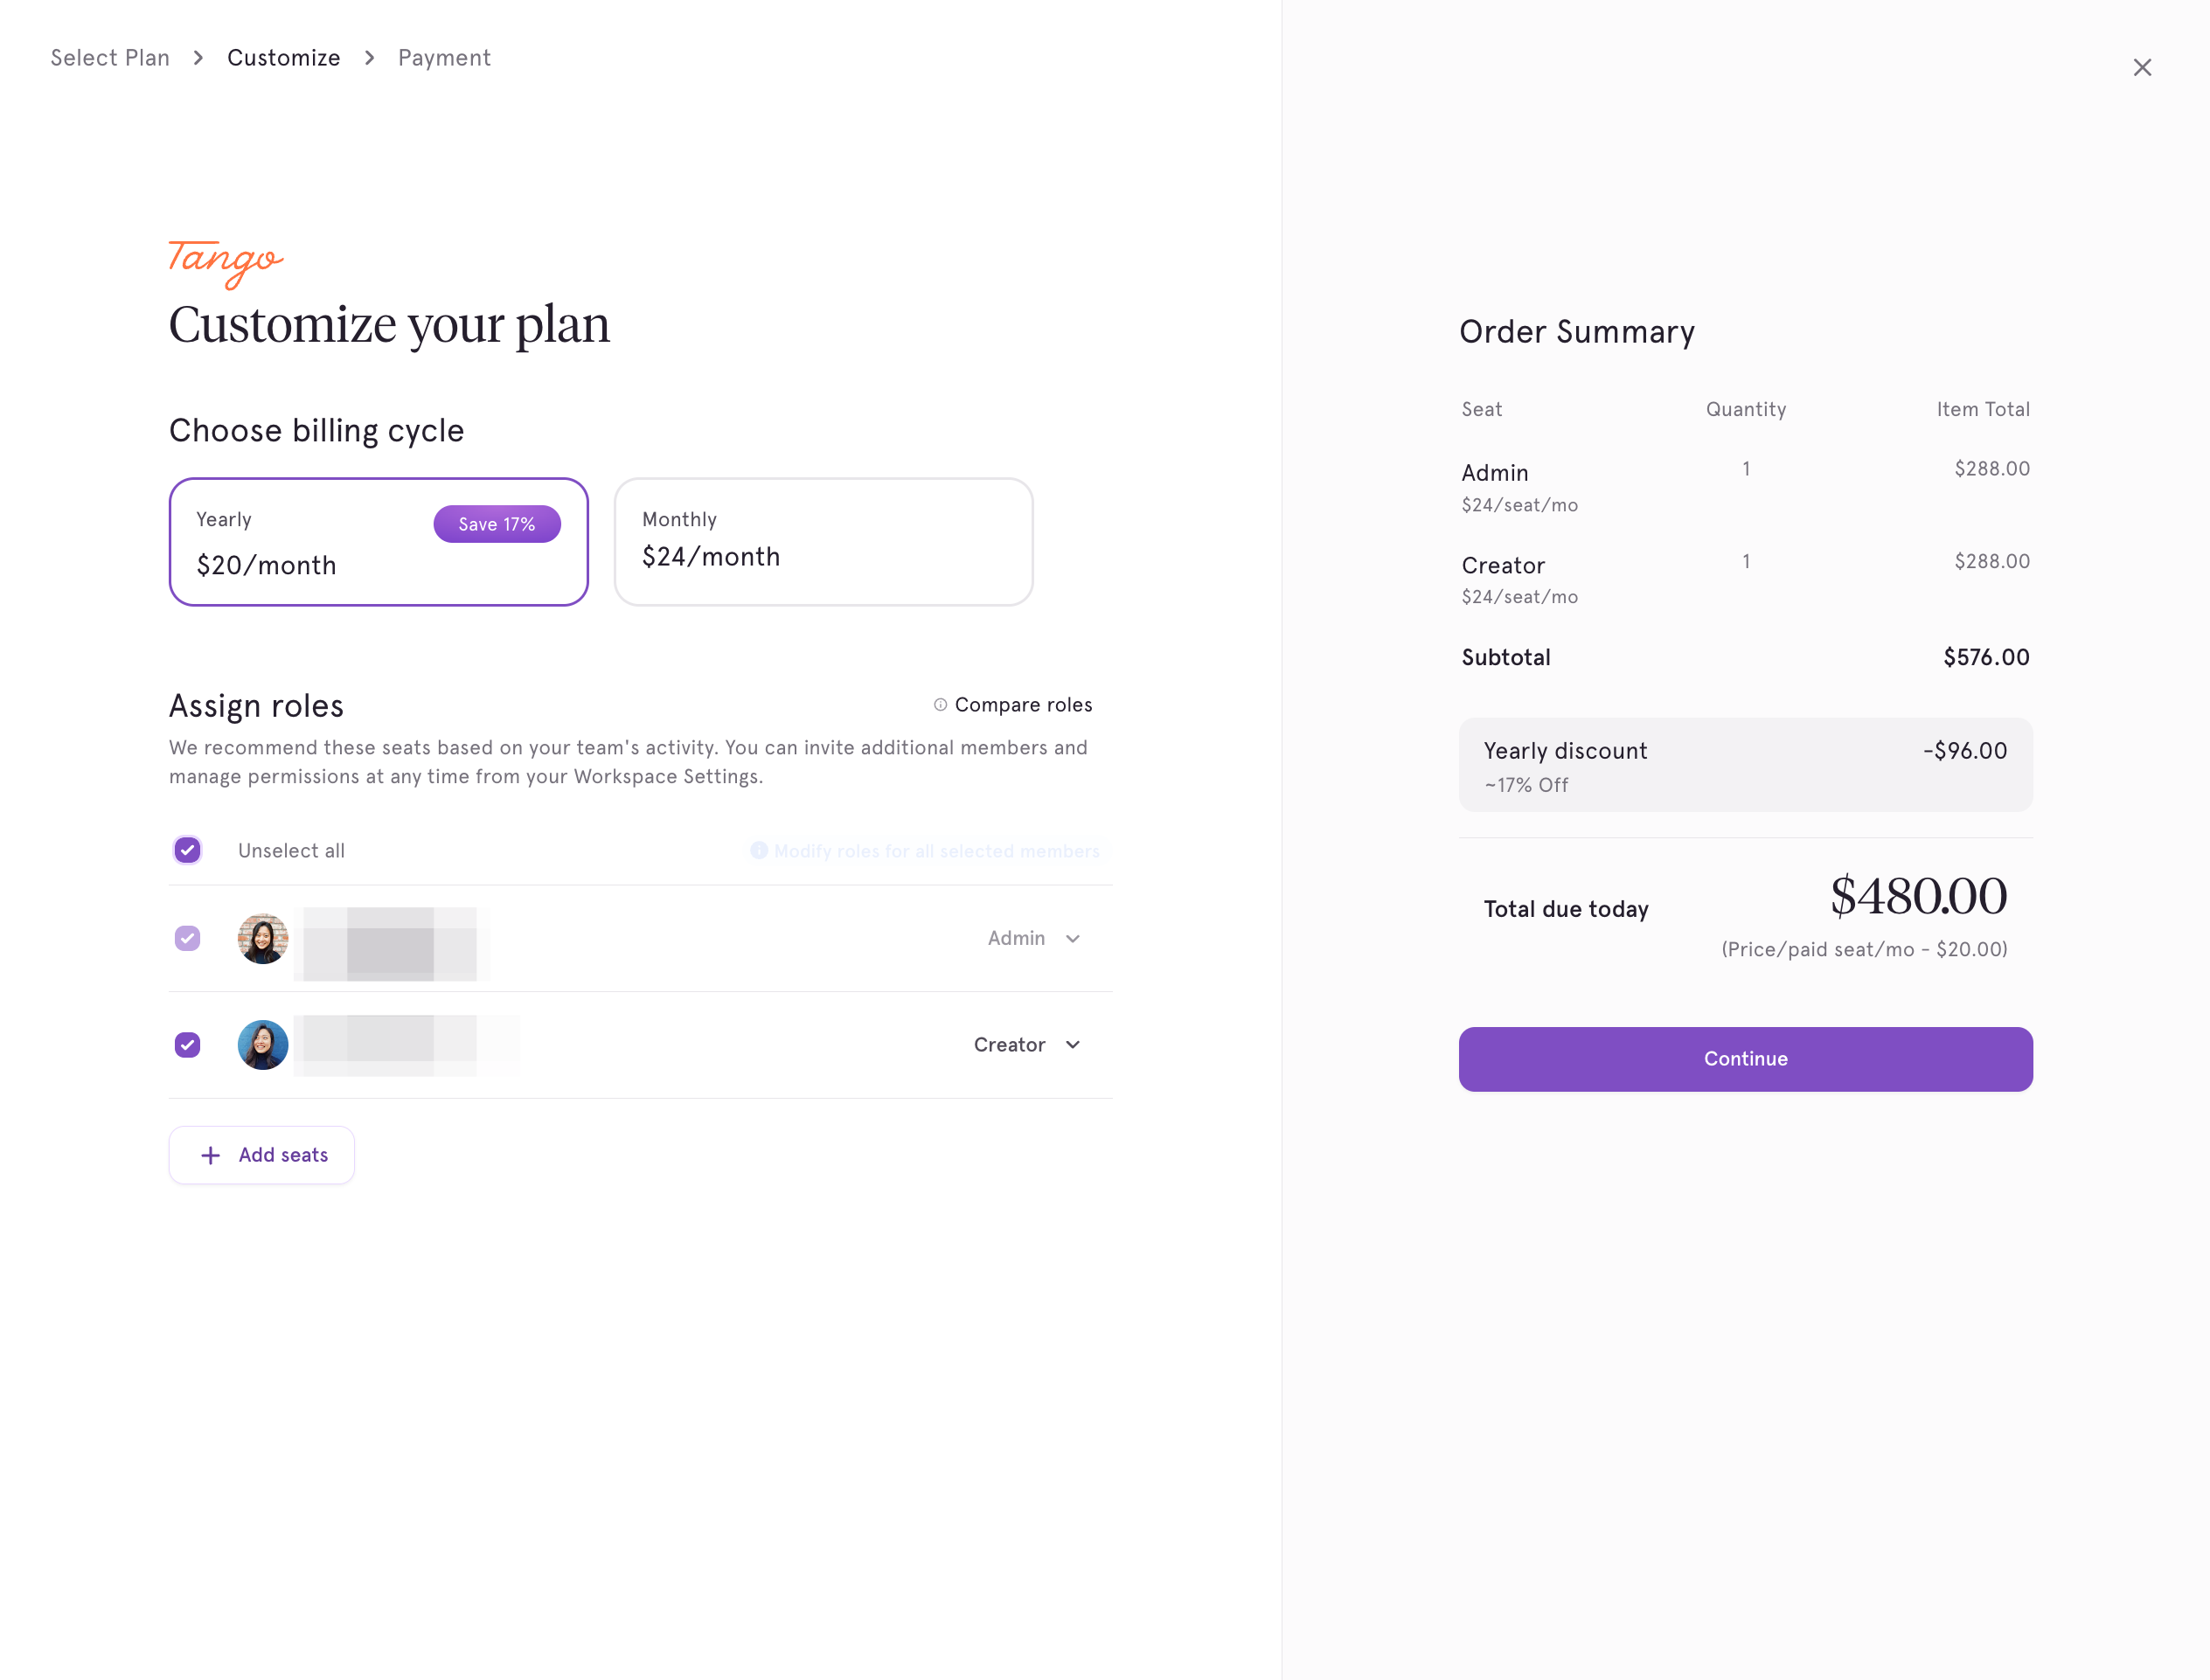Click chevron arrow after Select Plan breadcrumb
The height and width of the screenshot is (1680, 2210).
(199, 58)
